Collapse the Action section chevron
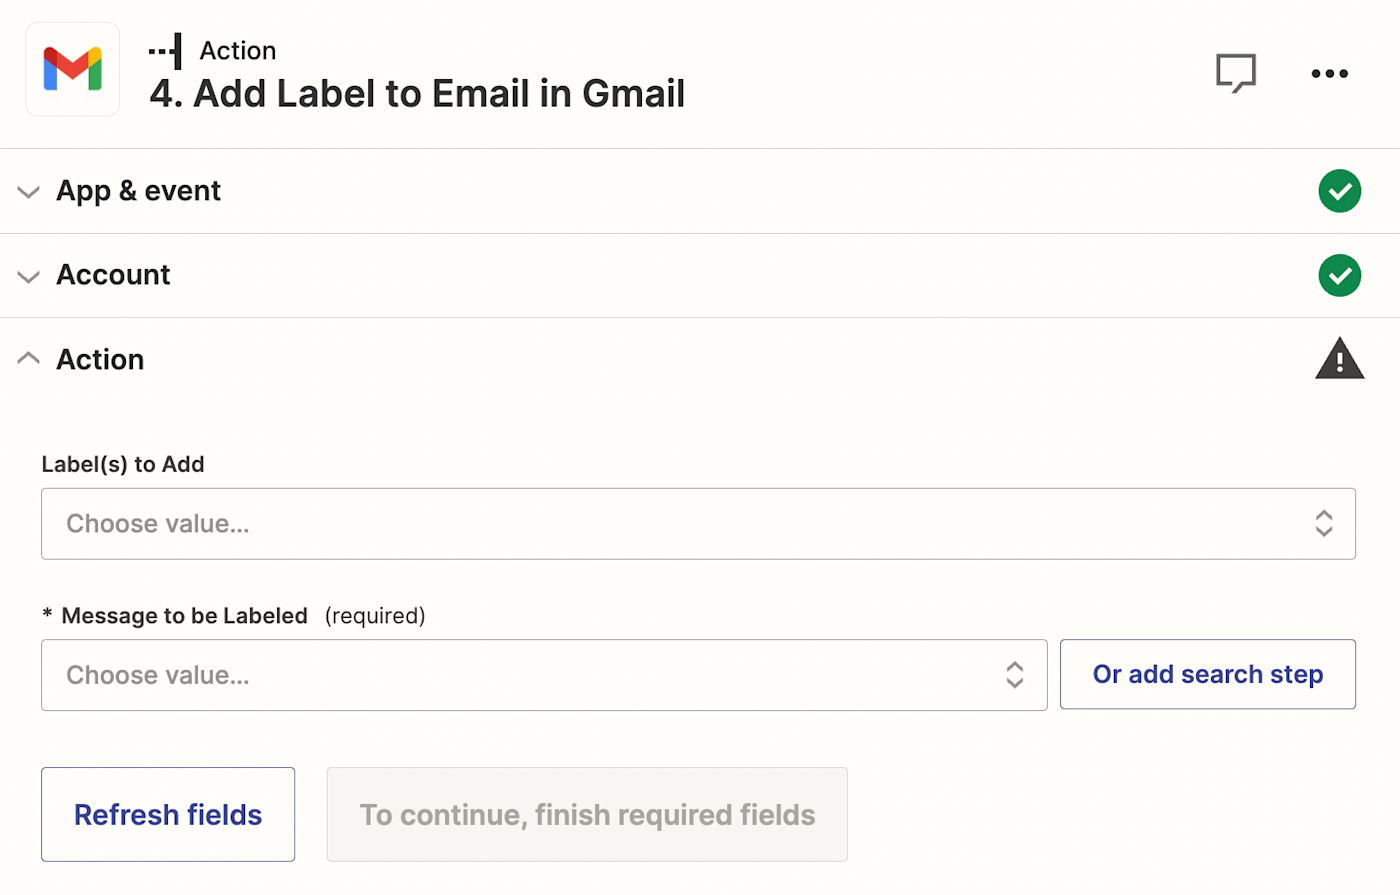The height and width of the screenshot is (895, 1400). (29, 358)
